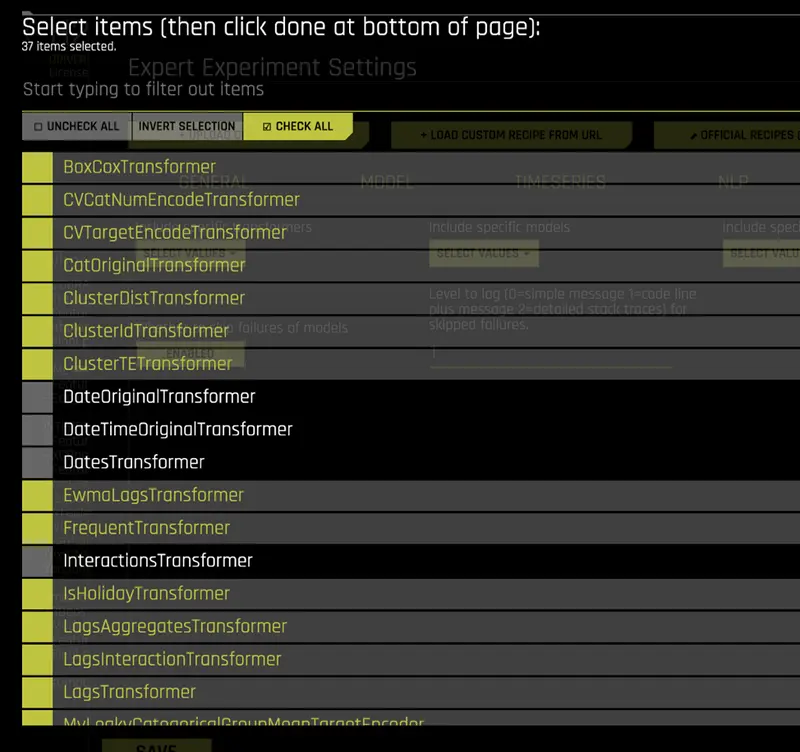Viewport: 800px width, 752px height.
Task: Select the IsHolidayTransformer row text
Action: click(x=146, y=594)
